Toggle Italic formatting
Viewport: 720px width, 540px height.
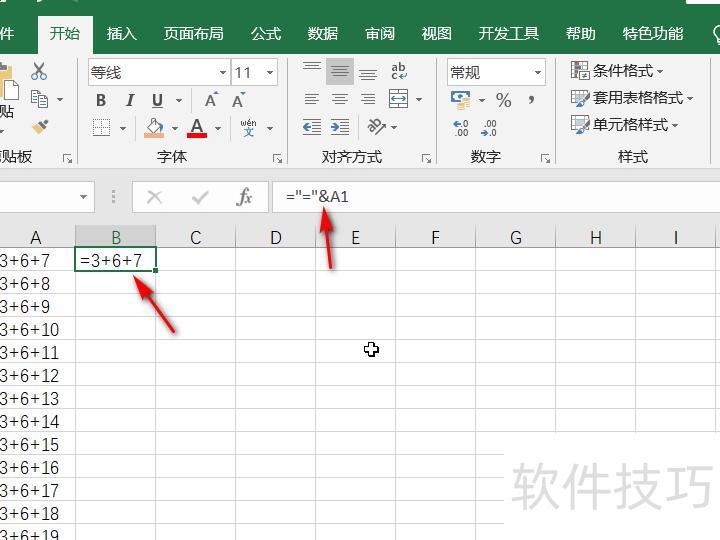pyautogui.click(x=130, y=100)
